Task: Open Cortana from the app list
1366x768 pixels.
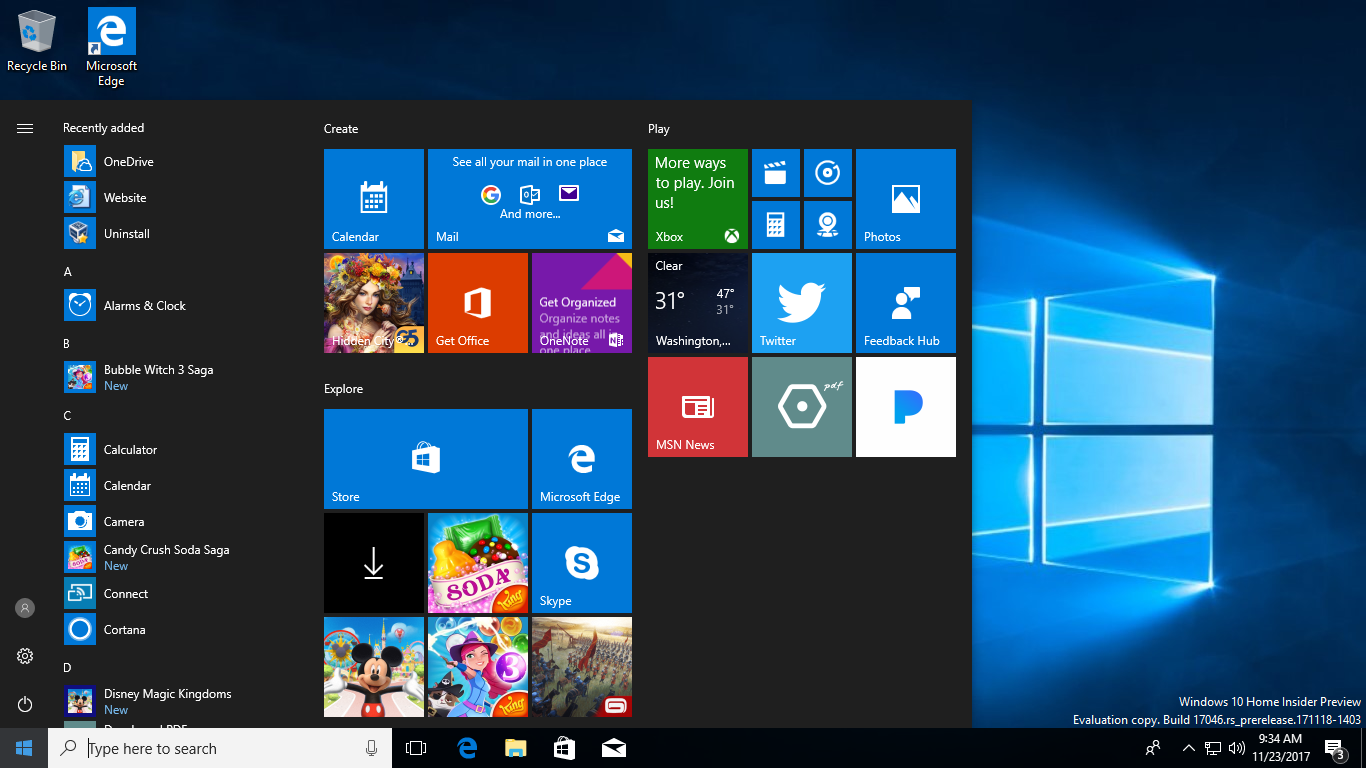Action: (180, 630)
